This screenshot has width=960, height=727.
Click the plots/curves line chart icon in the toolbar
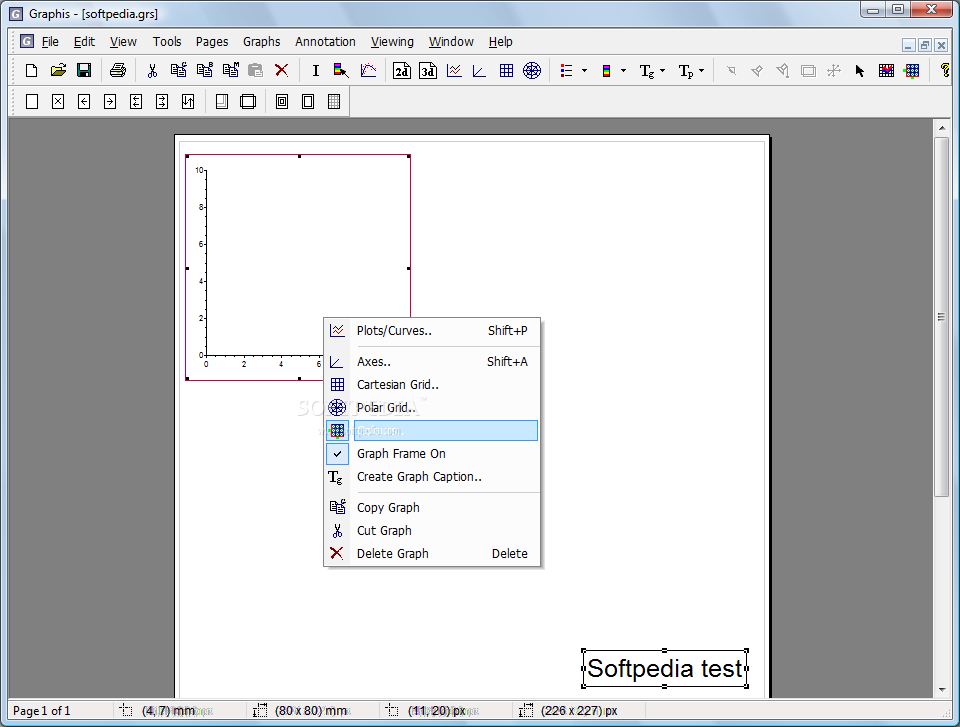(454, 70)
